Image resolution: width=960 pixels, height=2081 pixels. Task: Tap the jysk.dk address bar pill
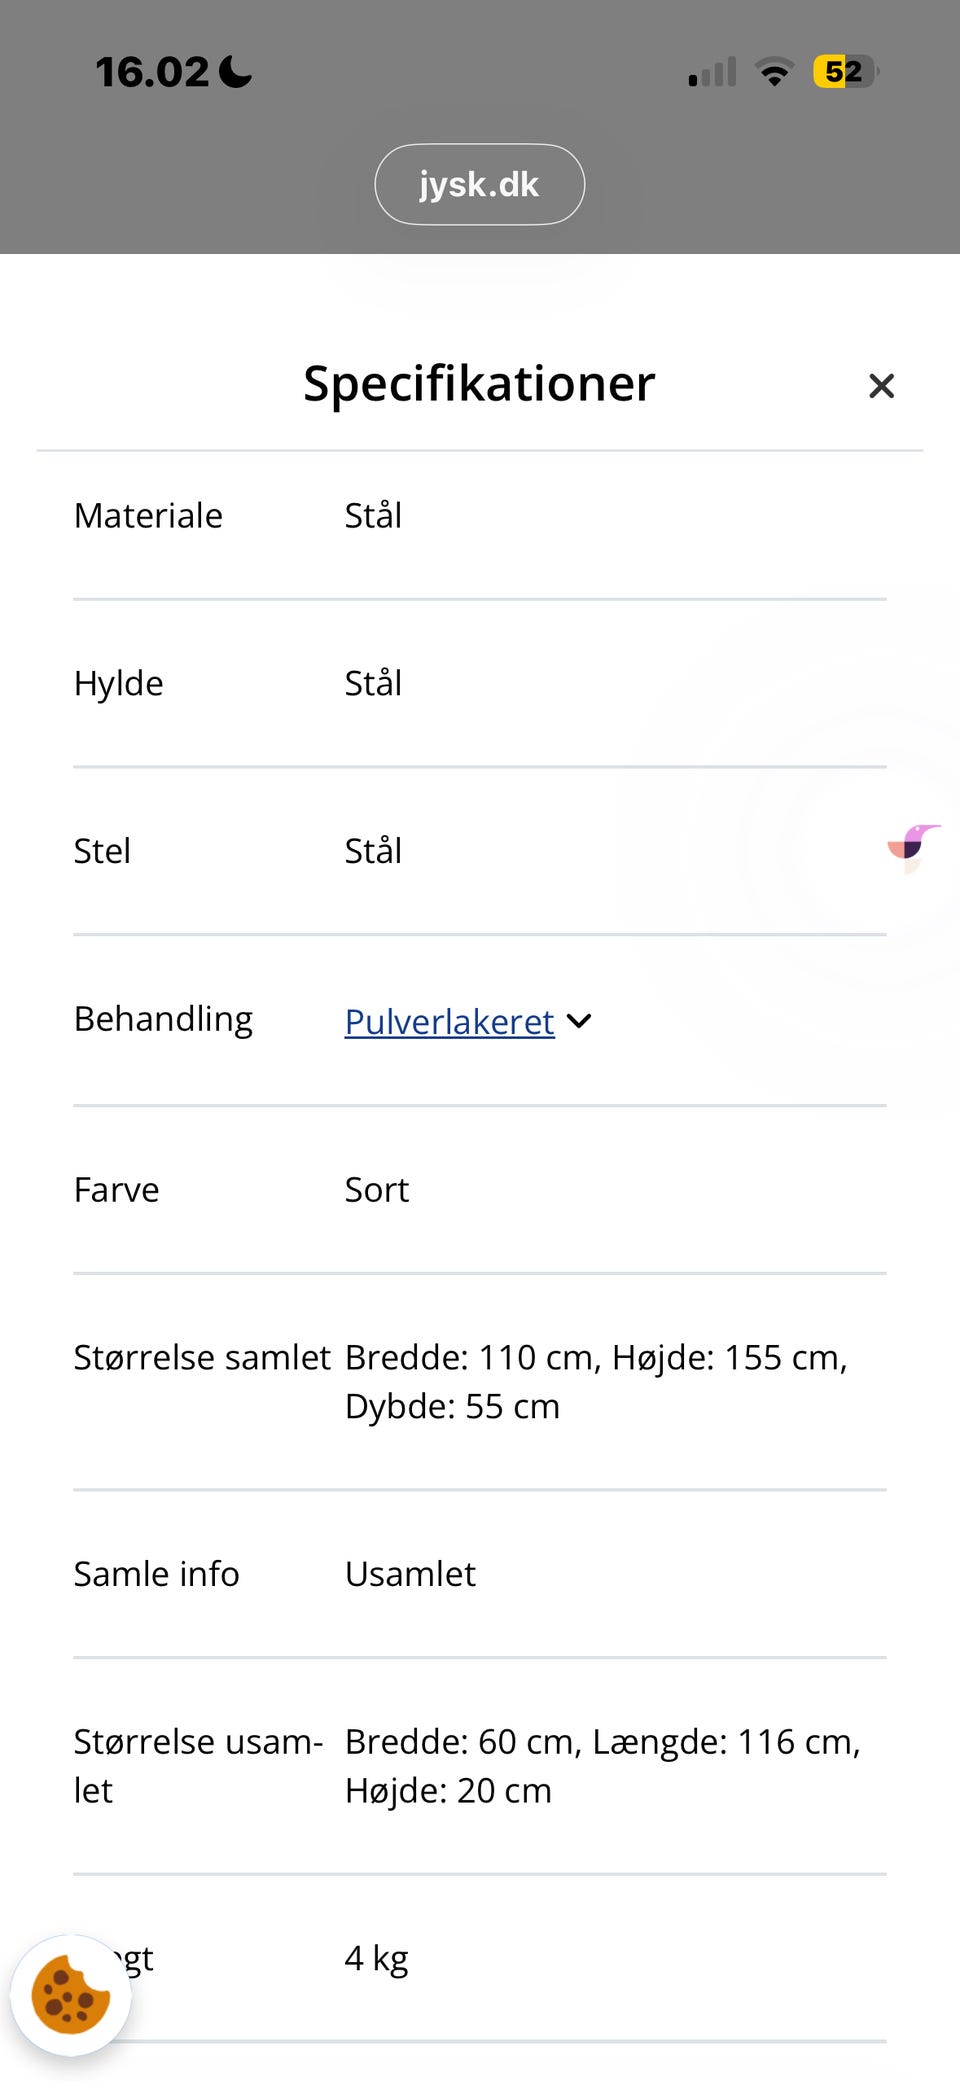[479, 183]
